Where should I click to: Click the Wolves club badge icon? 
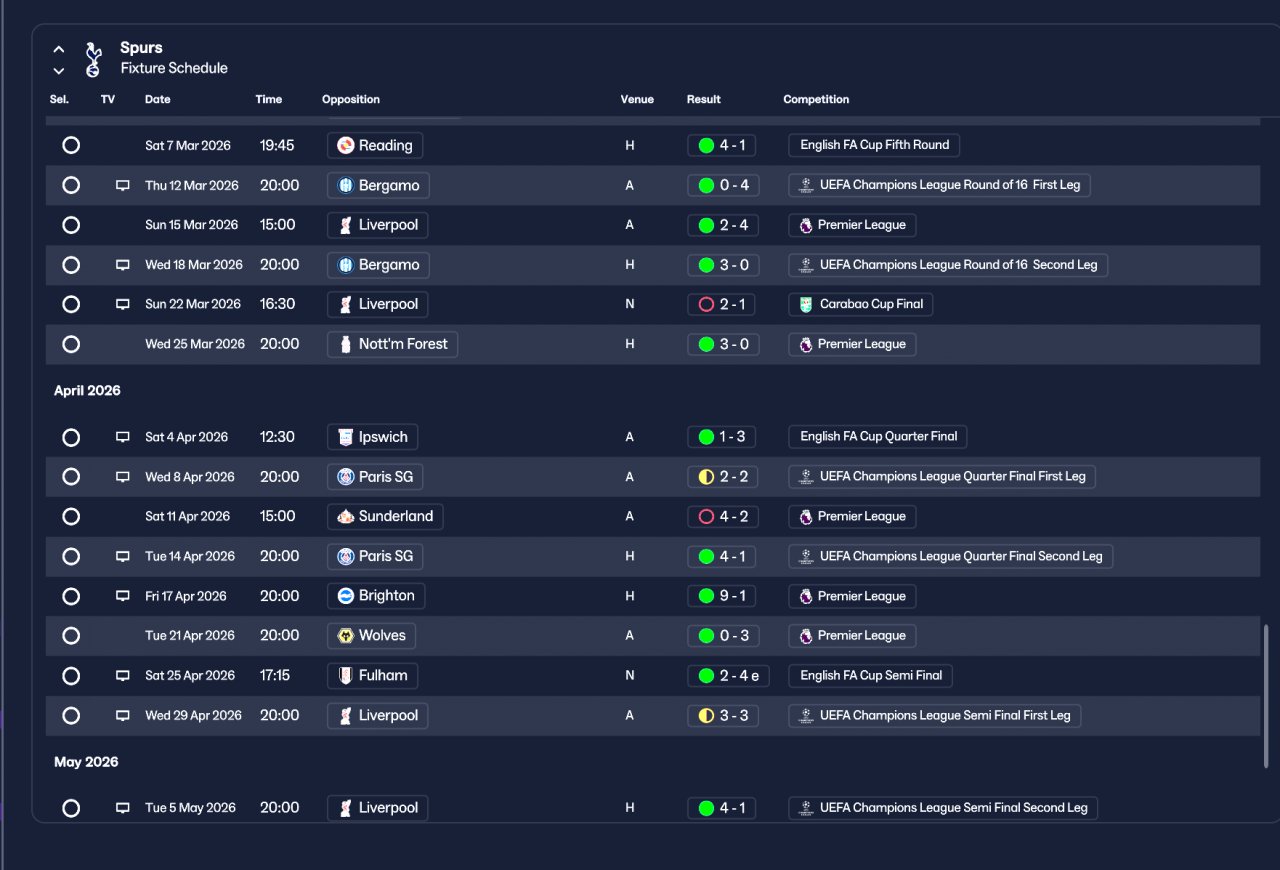346,636
